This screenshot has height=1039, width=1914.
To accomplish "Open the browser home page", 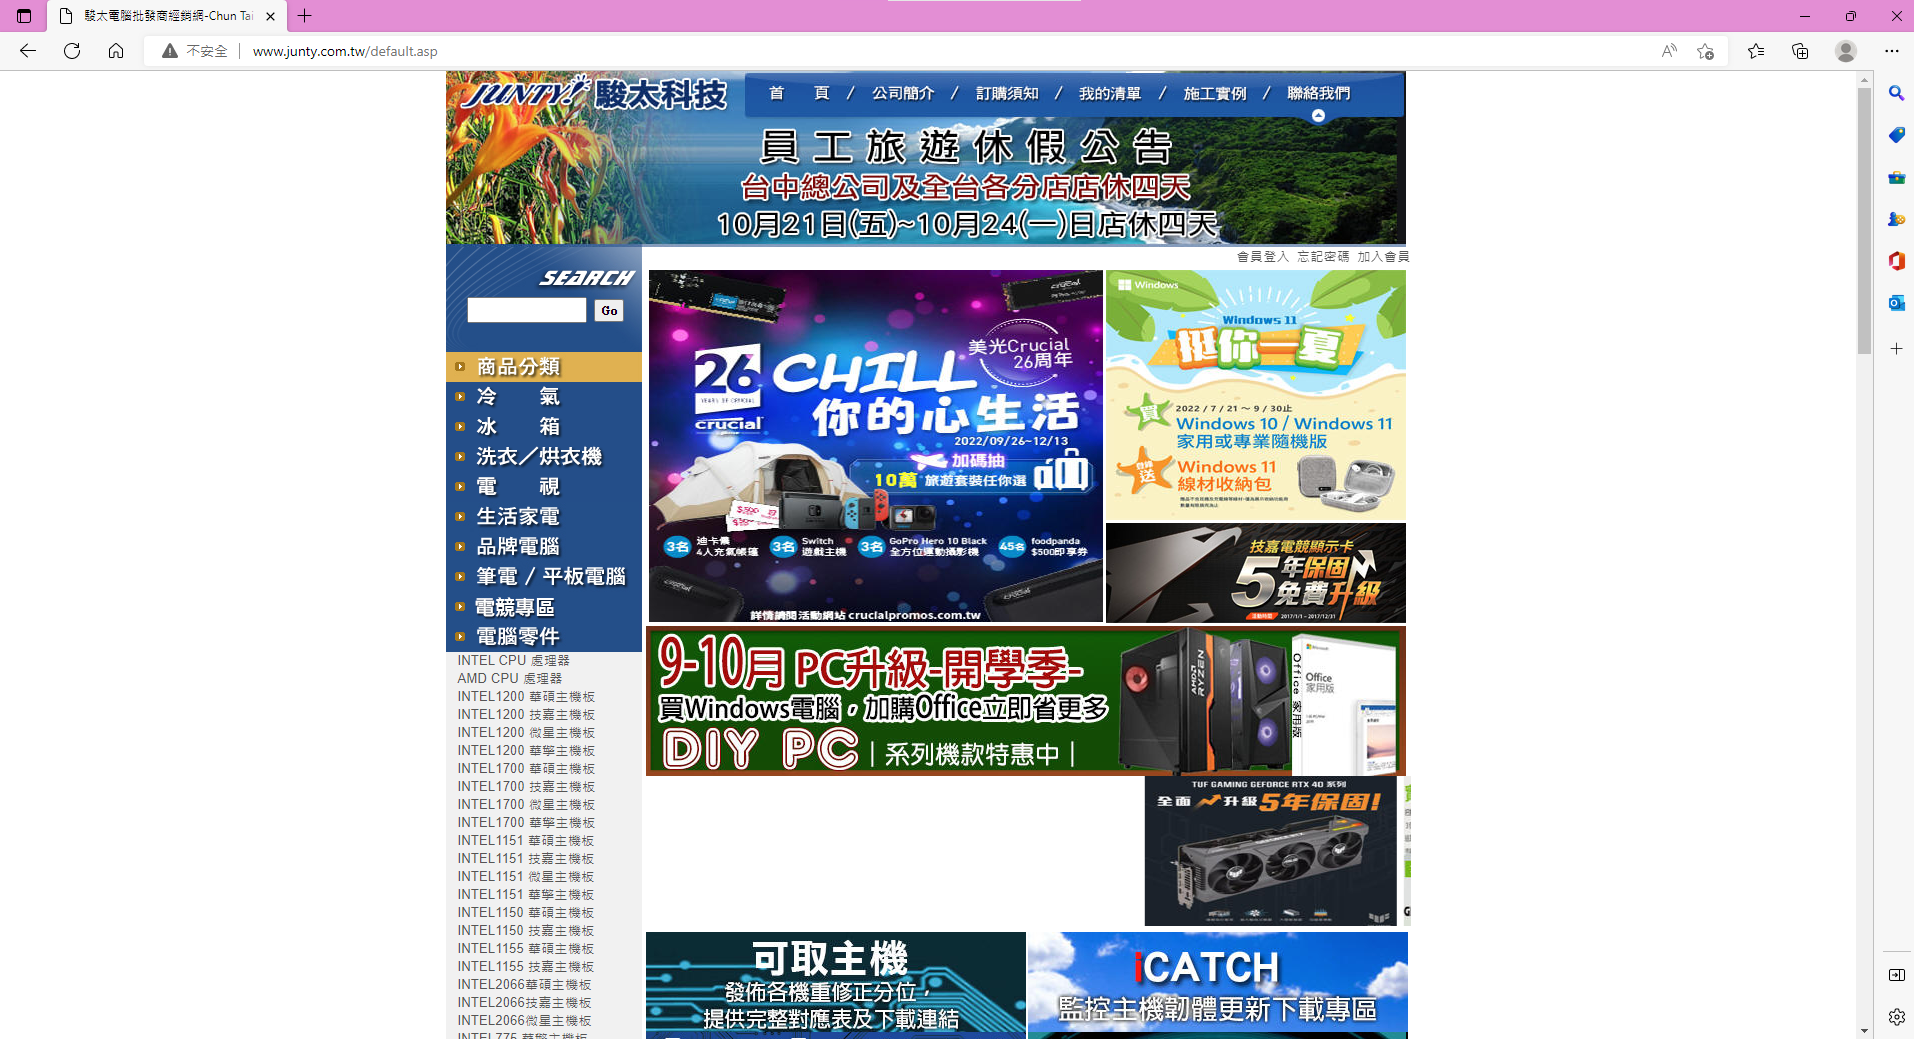I will [116, 51].
